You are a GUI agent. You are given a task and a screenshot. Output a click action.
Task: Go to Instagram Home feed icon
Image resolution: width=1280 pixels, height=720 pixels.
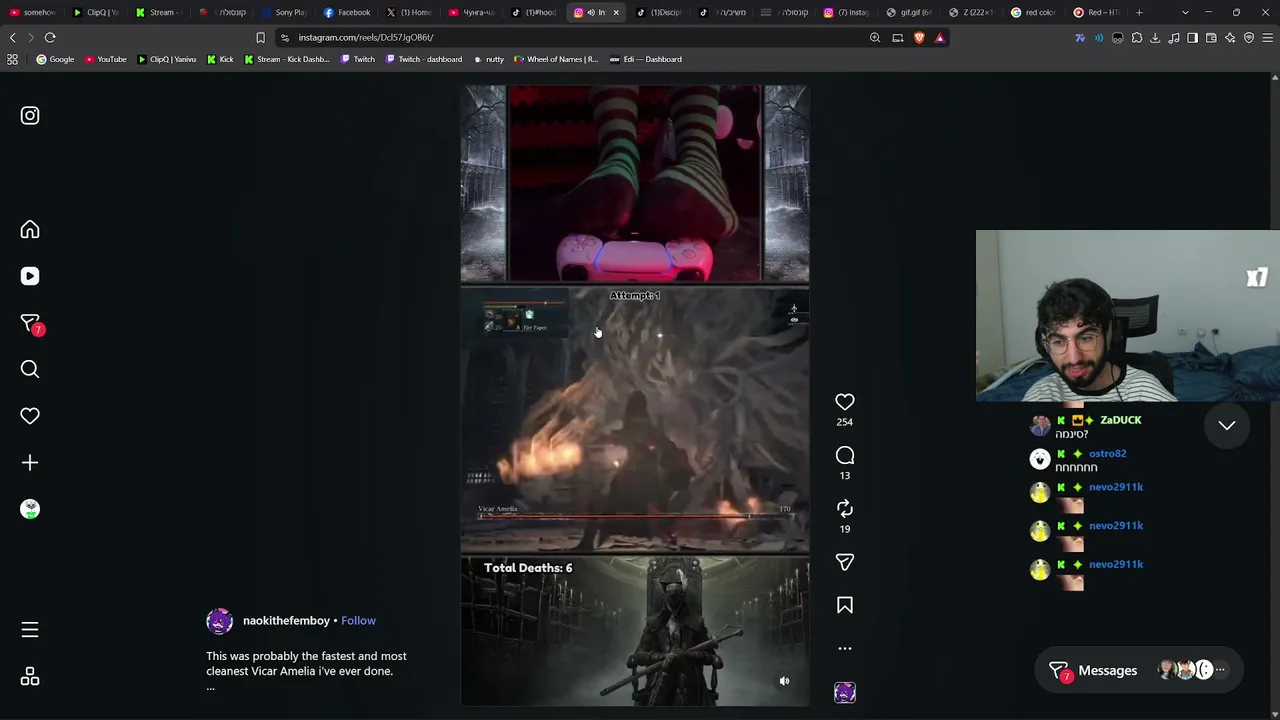coord(30,230)
